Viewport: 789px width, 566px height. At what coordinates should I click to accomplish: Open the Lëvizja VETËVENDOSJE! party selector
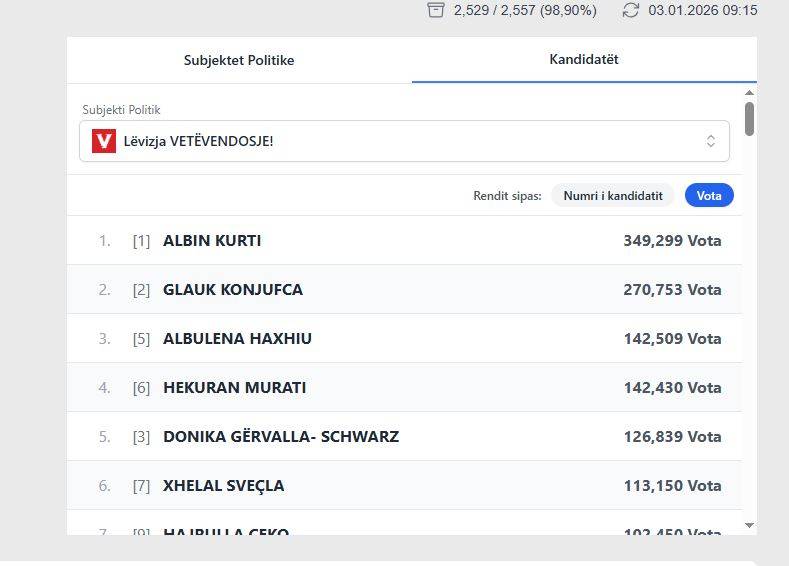(400, 141)
